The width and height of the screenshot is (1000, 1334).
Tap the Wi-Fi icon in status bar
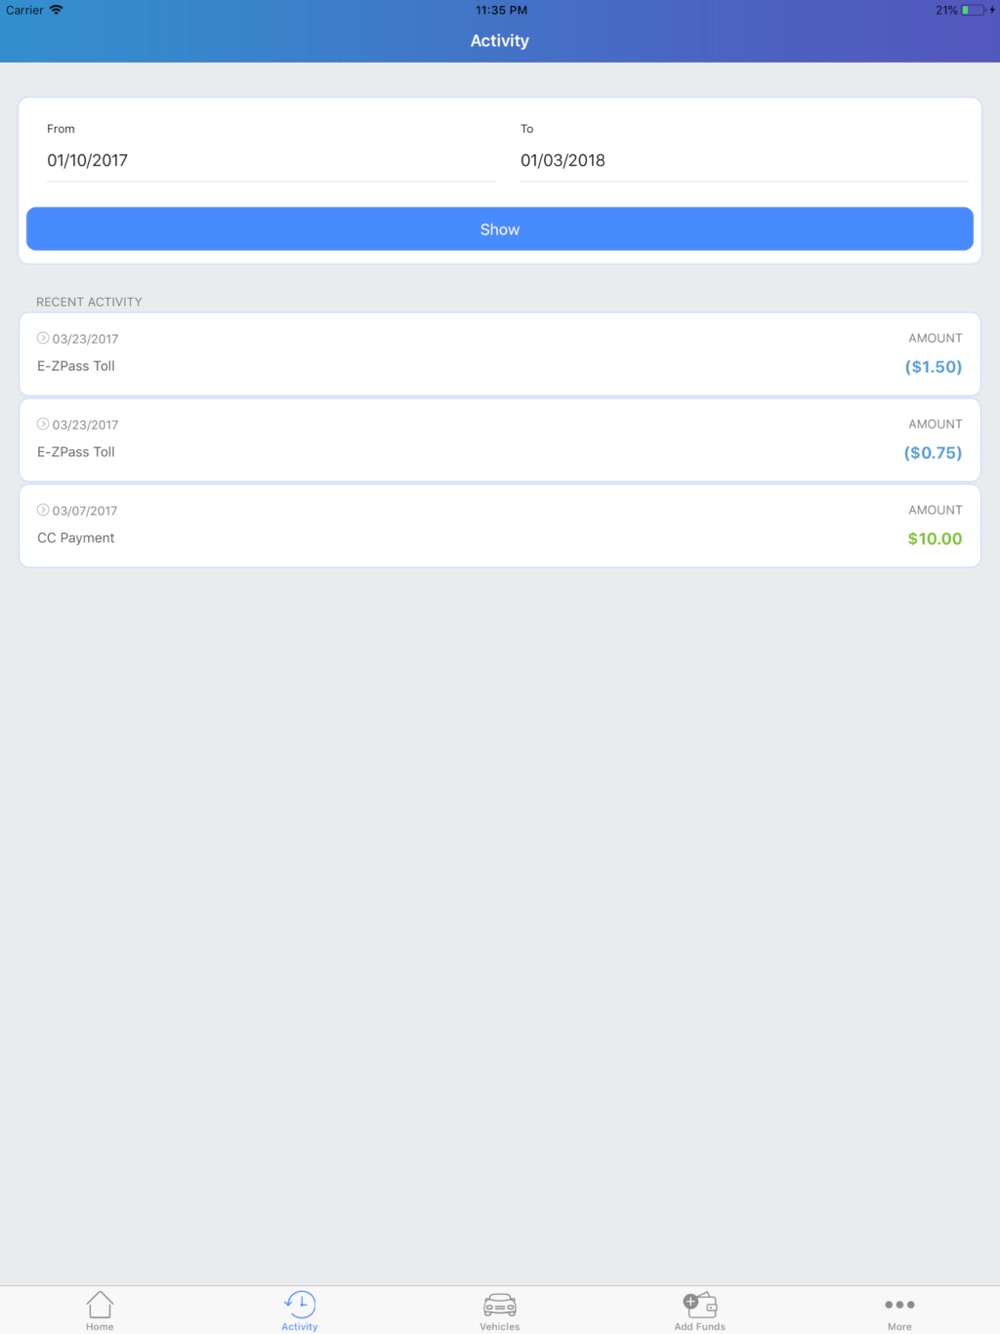tap(56, 10)
